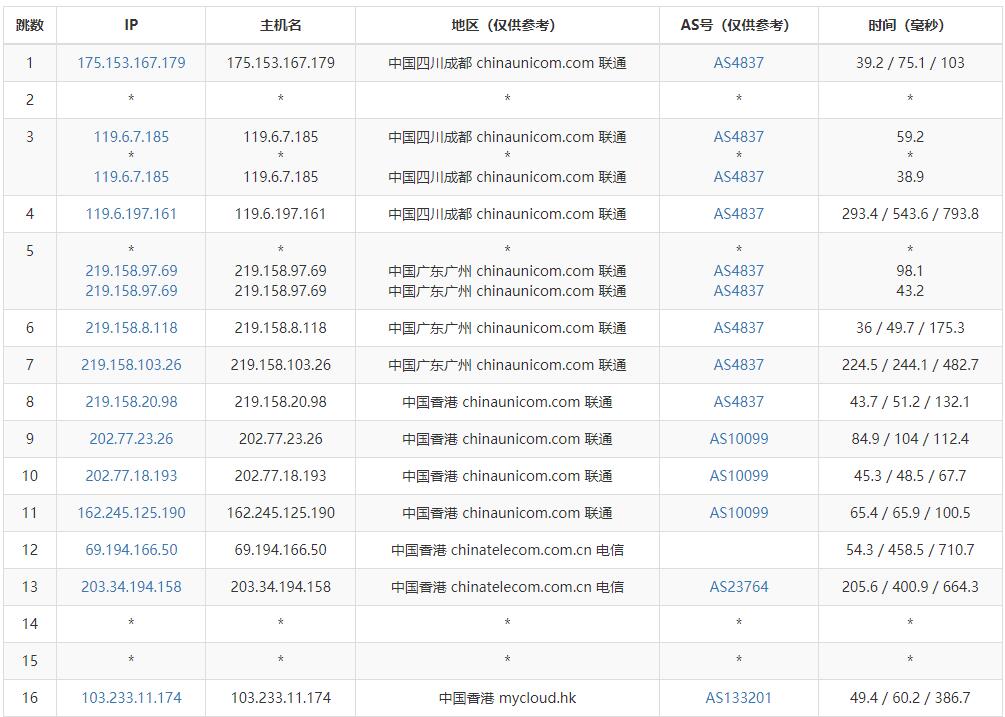Click hostname cell 203.34.194.158
The width and height of the screenshot is (1005, 717).
[281, 587]
